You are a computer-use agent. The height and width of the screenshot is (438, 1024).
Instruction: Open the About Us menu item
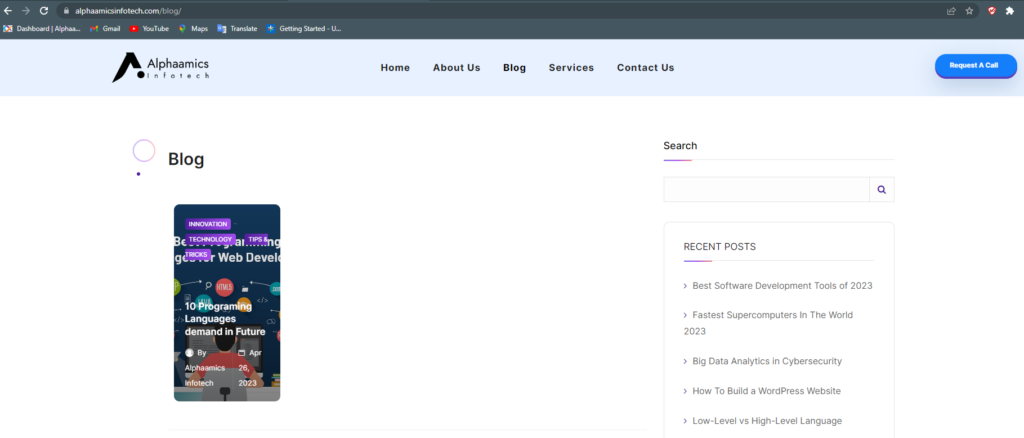pos(456,68)
